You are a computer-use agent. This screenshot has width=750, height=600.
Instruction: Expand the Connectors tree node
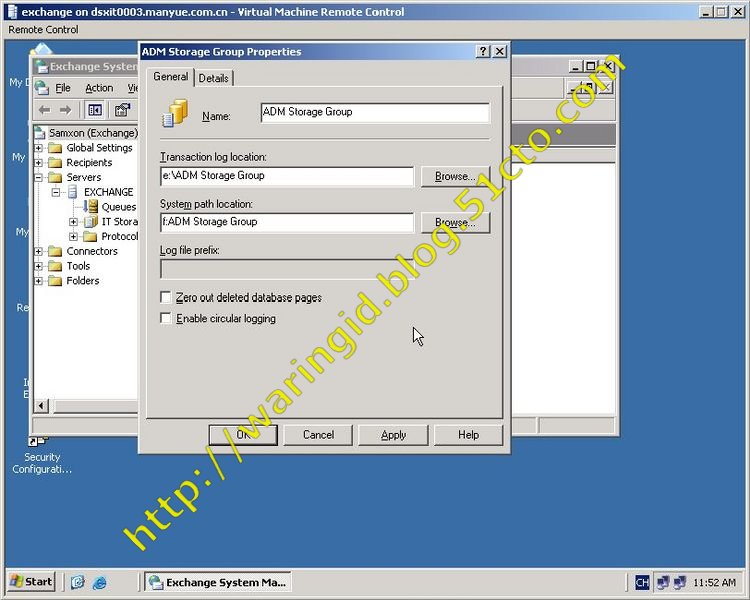tap(39, 251)
